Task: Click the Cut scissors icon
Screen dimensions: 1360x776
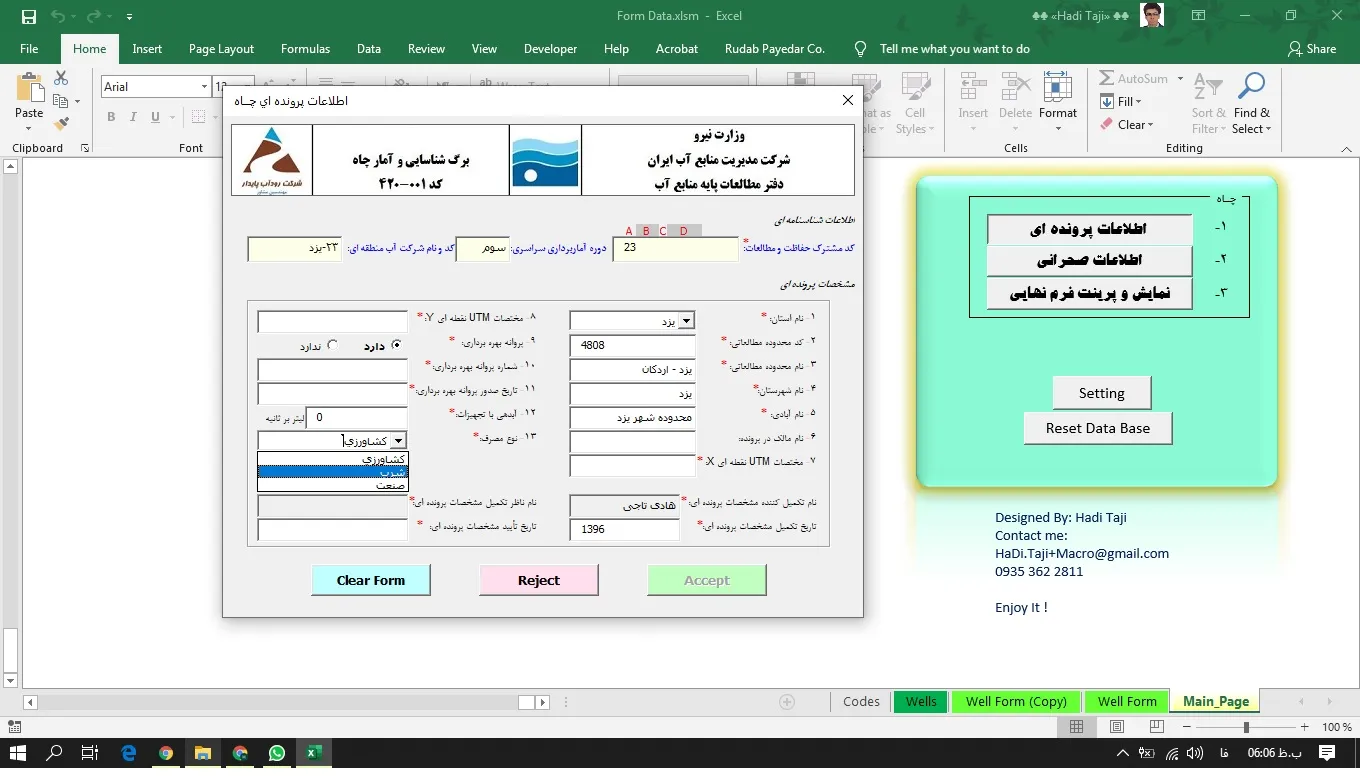Action: pos(61,78)
